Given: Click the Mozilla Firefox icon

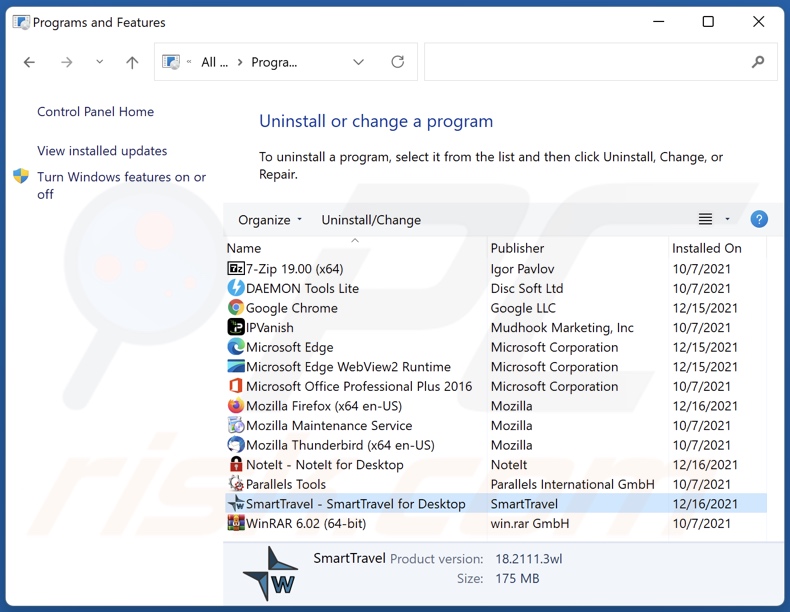Looking at the screenshot, I should [x=236, y=406].
